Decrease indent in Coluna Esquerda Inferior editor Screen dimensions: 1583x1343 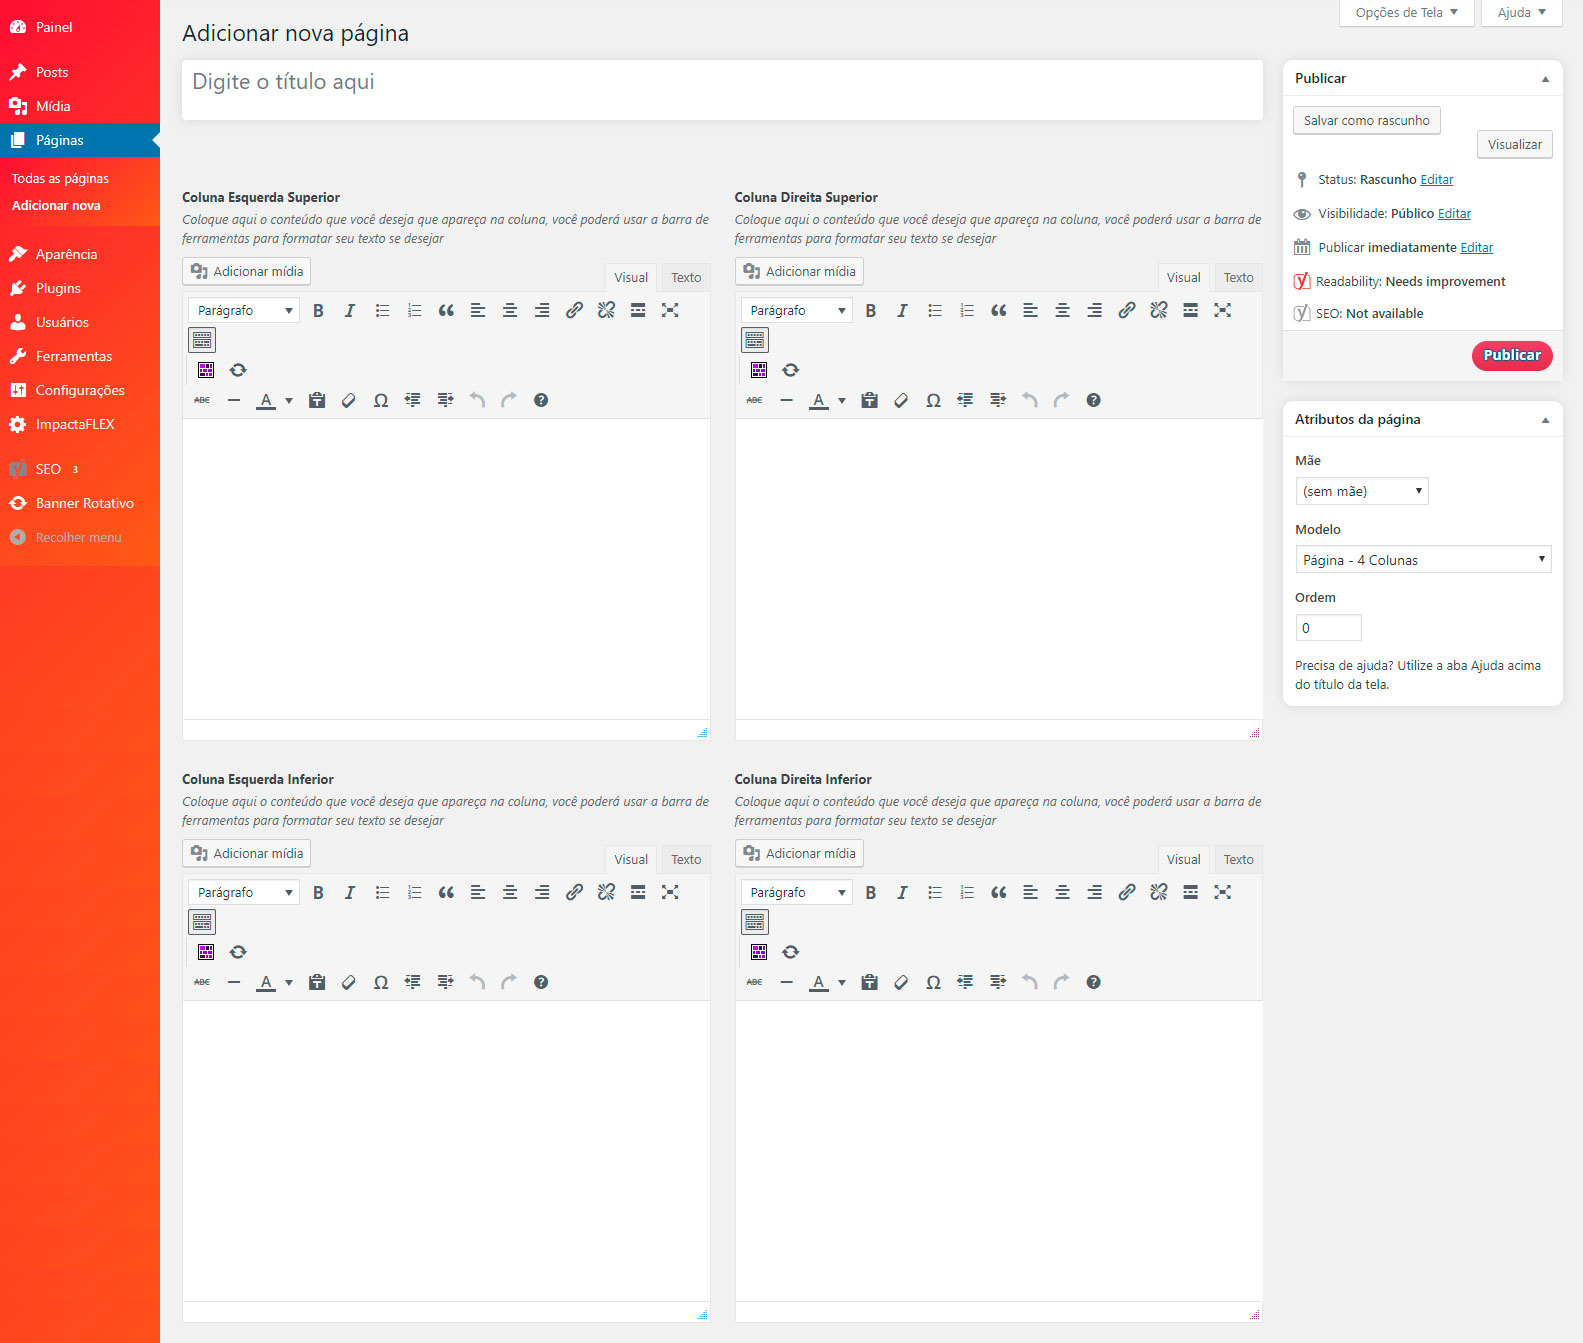point(413,982)
